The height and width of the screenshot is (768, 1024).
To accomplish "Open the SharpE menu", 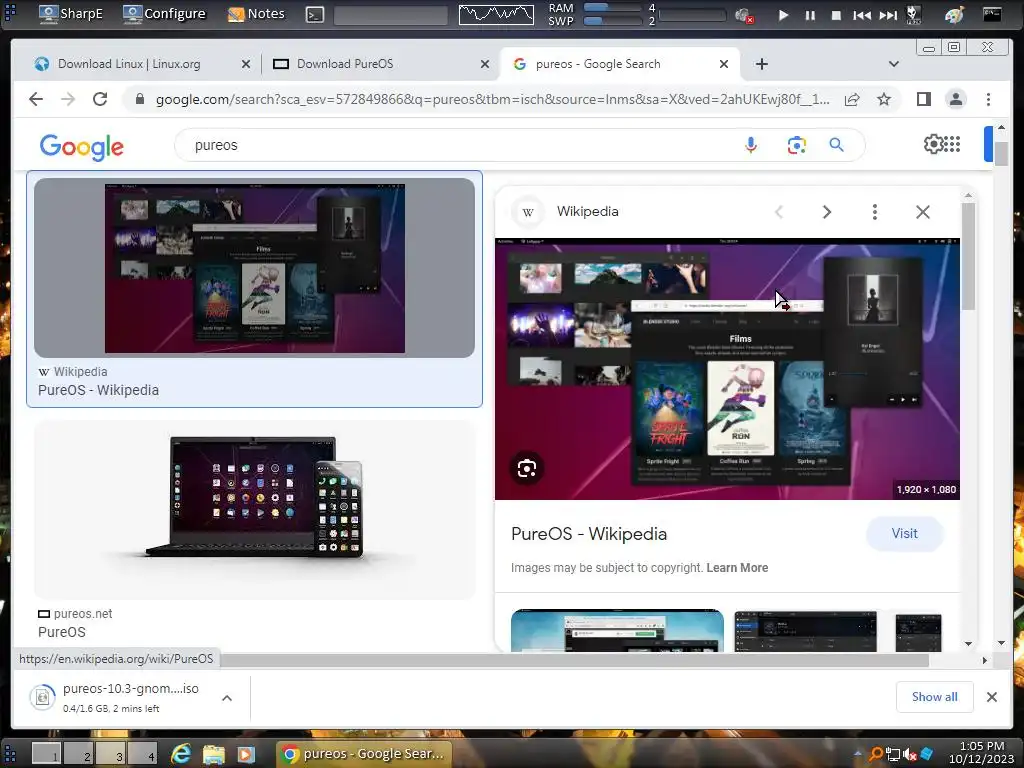I will pos(71,14).
